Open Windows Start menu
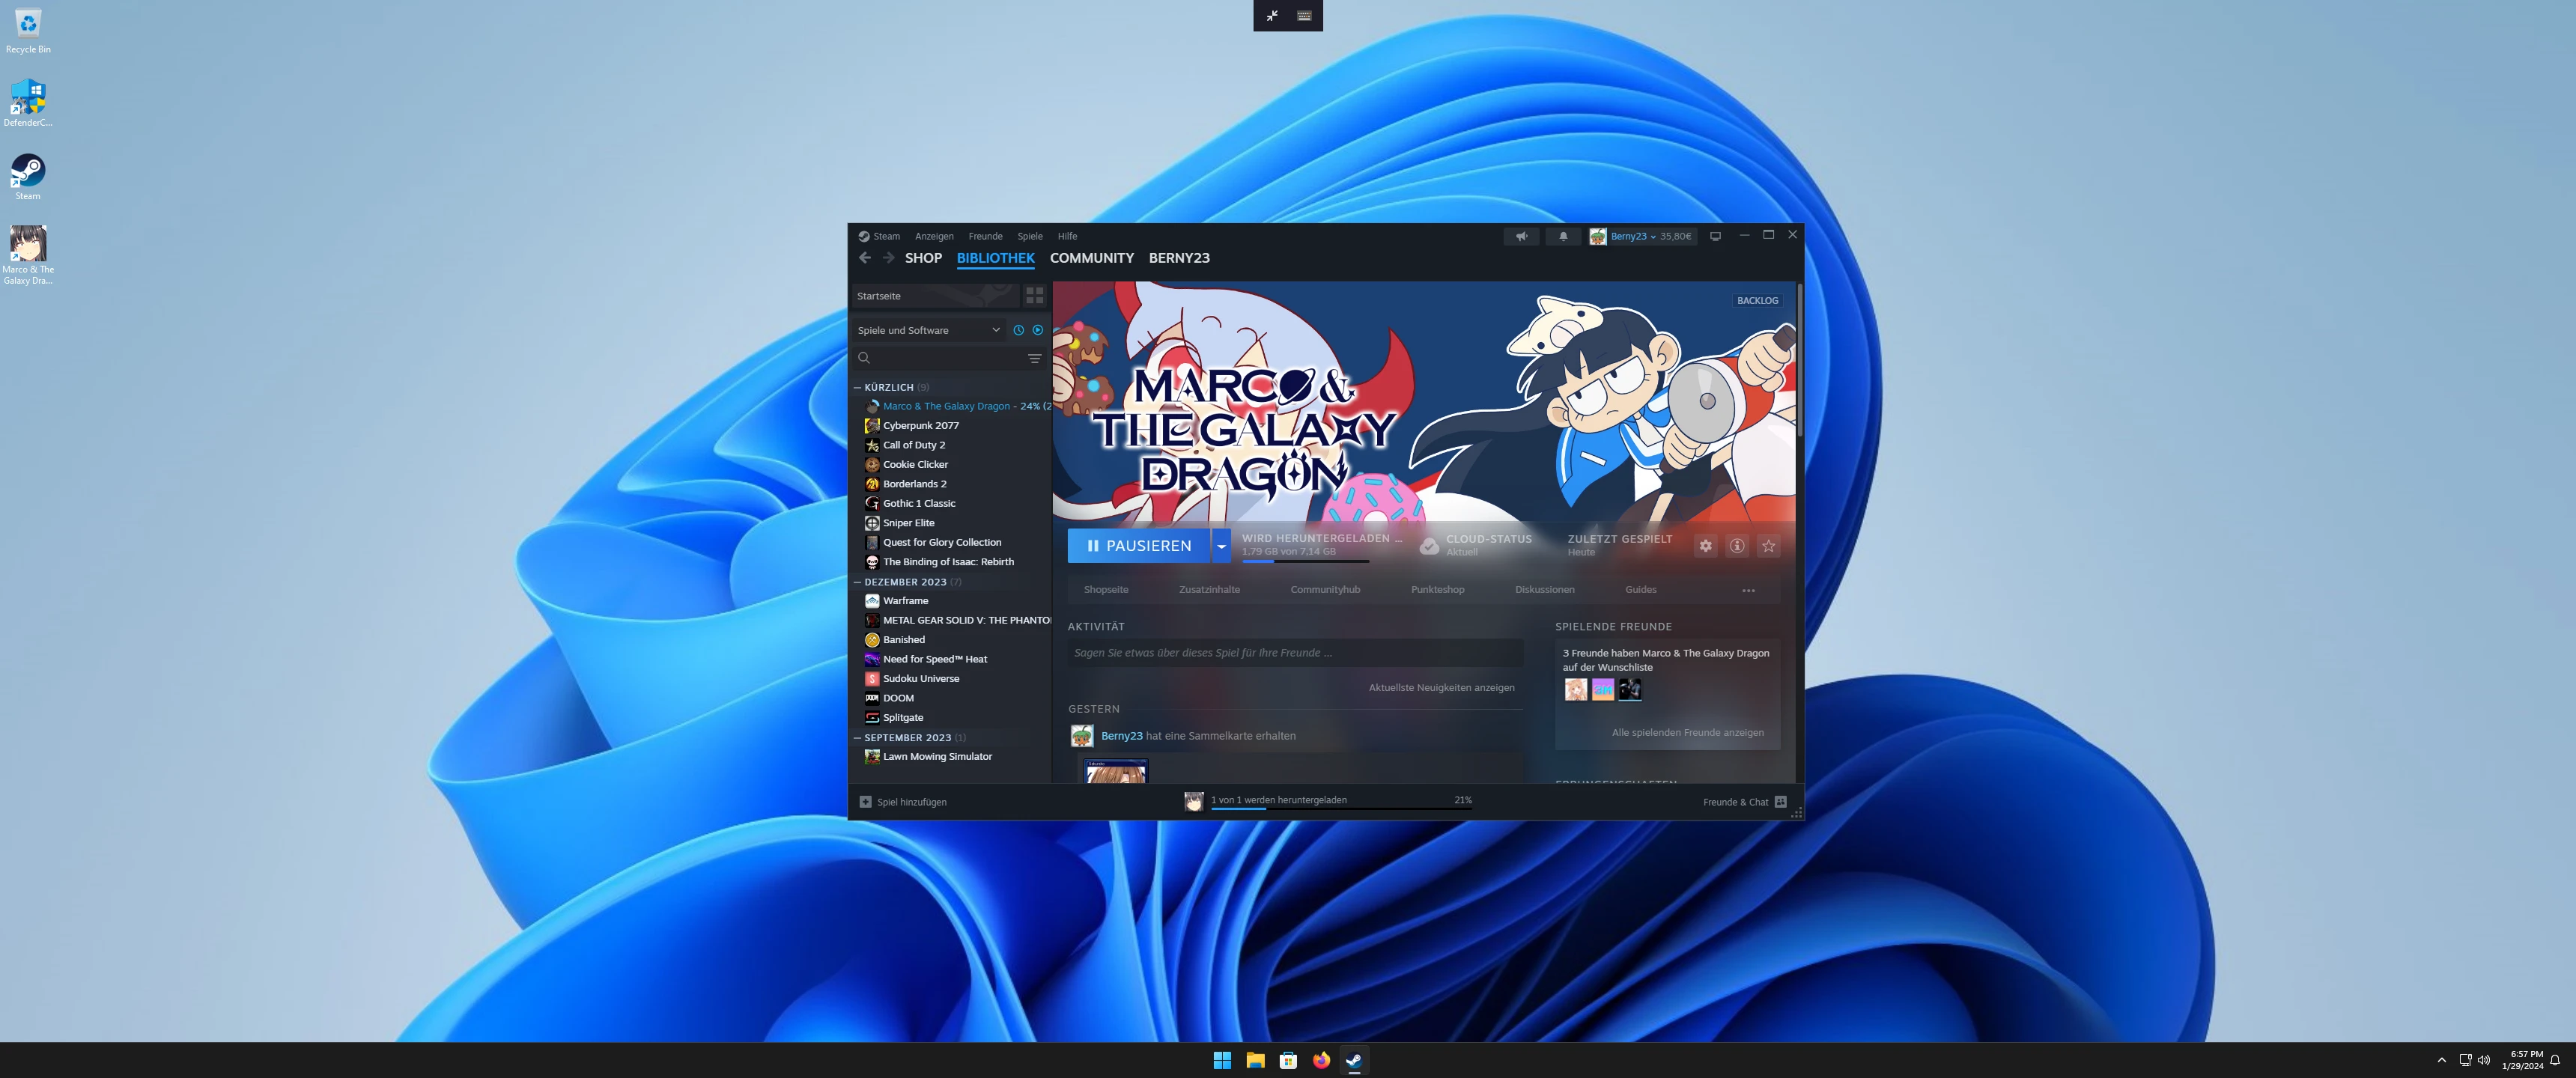 pos(1222,1060)
